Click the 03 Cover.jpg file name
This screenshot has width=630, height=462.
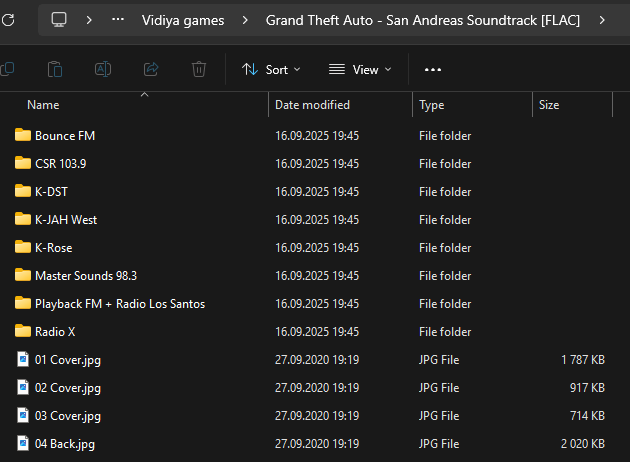(68, 417)
